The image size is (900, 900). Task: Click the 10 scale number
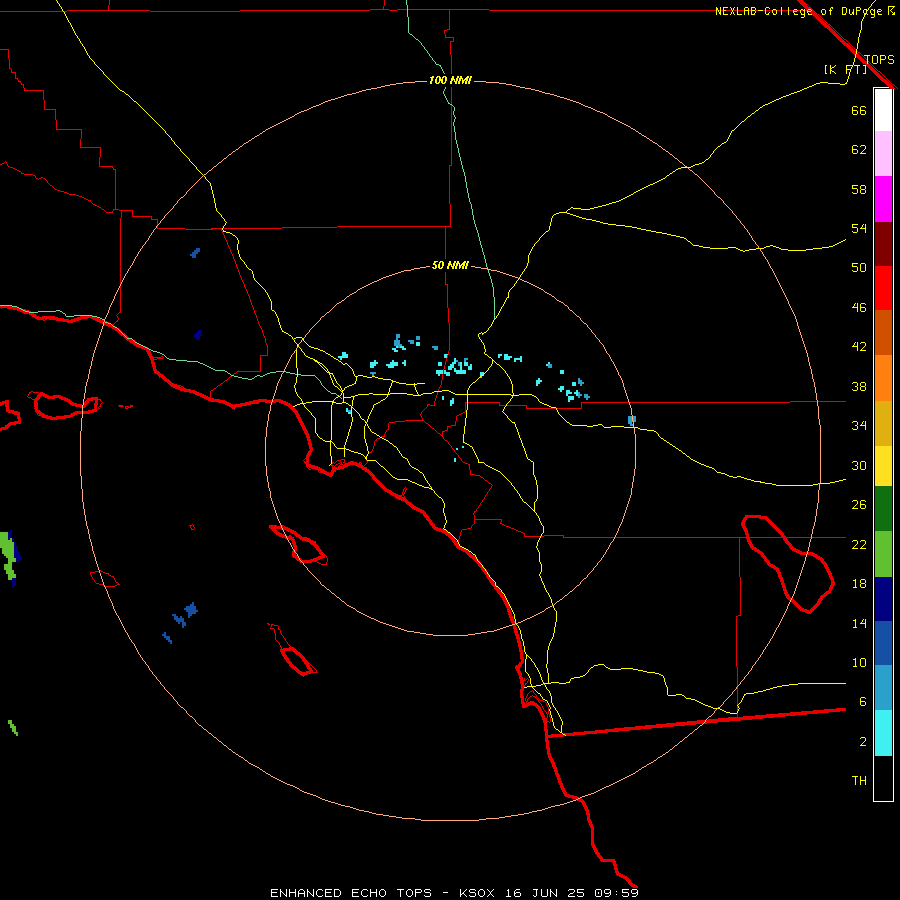(x=859, y=662)
